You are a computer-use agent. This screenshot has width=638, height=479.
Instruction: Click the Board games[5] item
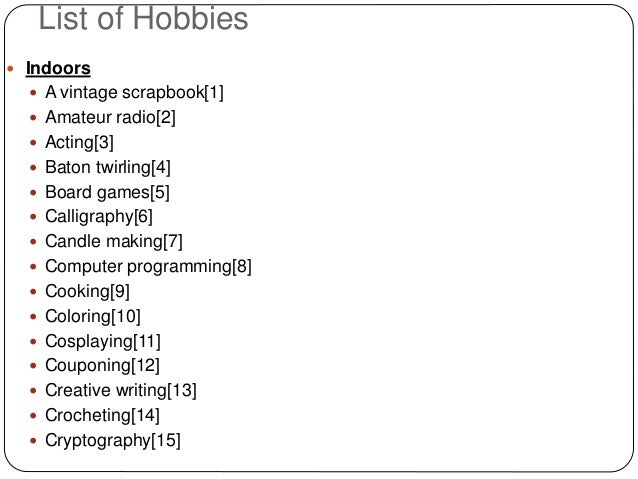107,192
